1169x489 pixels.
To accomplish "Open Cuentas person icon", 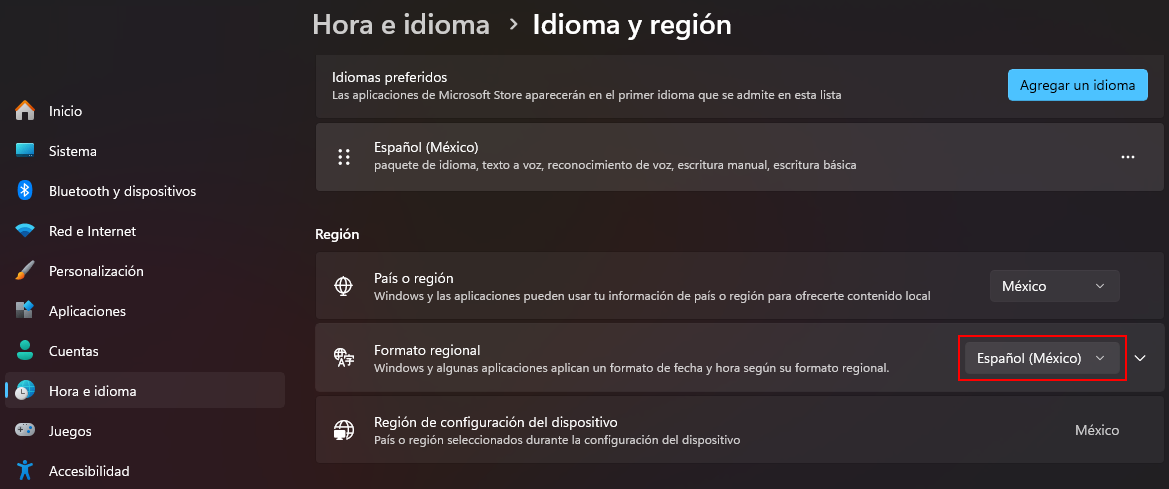I will (x=25, y=350).
